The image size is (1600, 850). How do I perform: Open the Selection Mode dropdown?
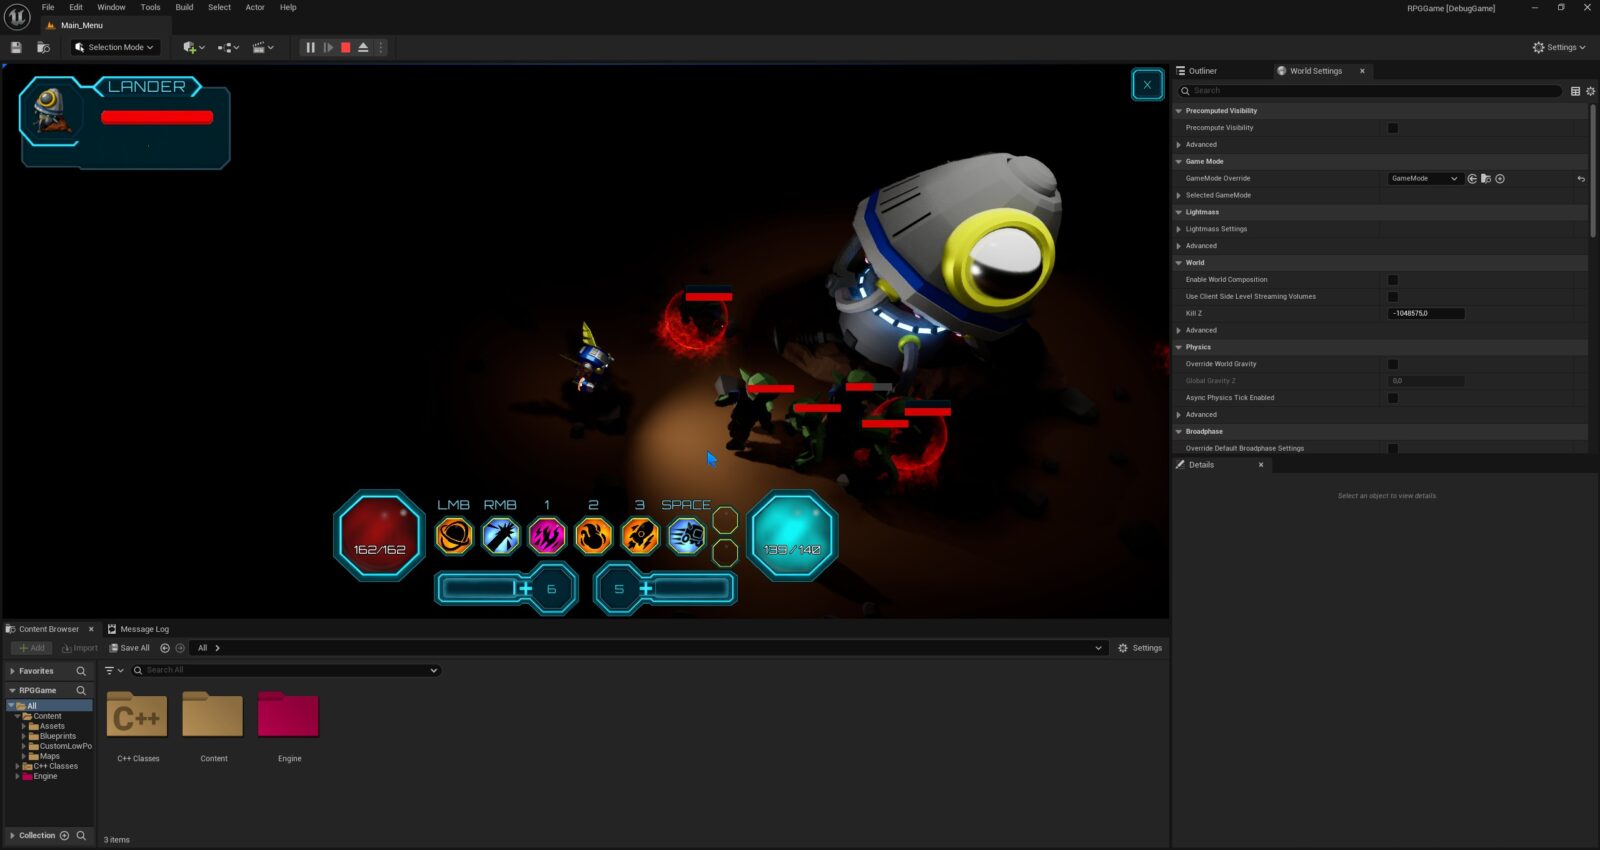click(115, 47)
